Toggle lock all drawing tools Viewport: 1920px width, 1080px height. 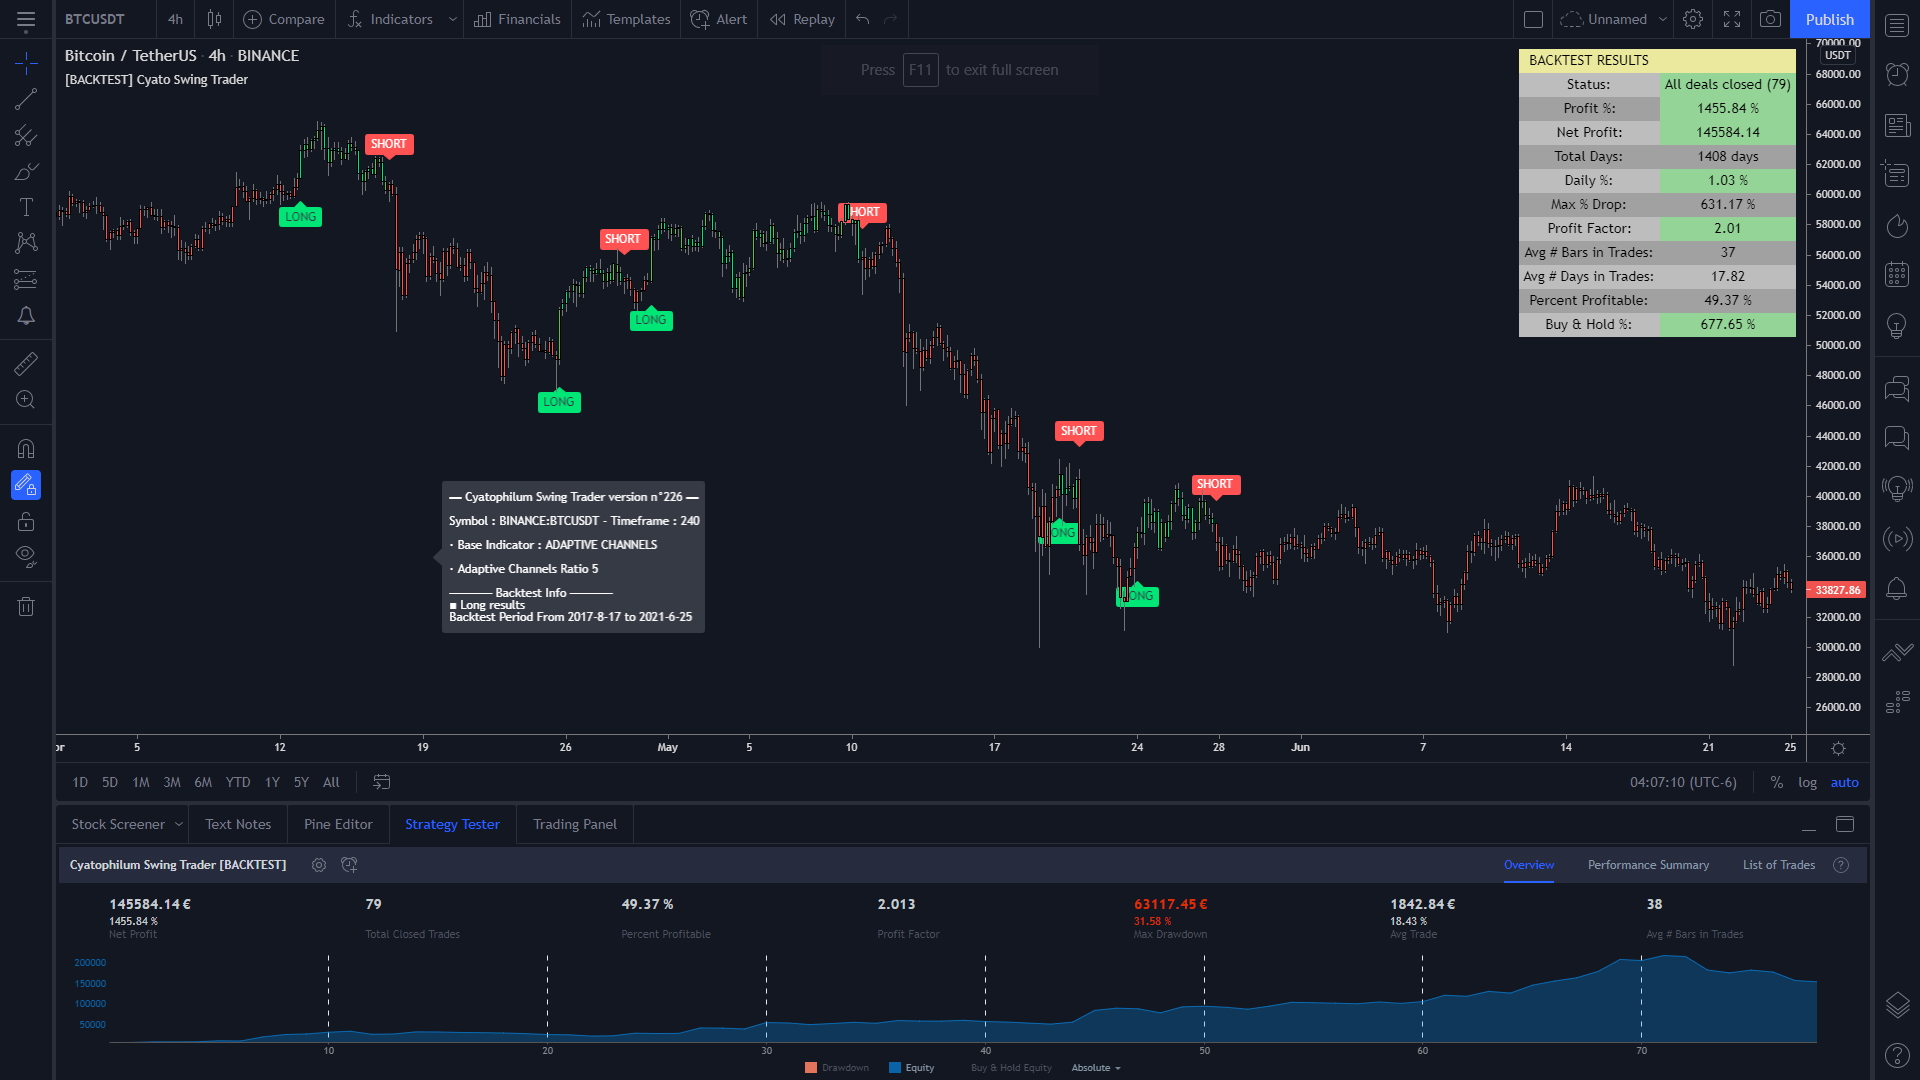(26, 521)
